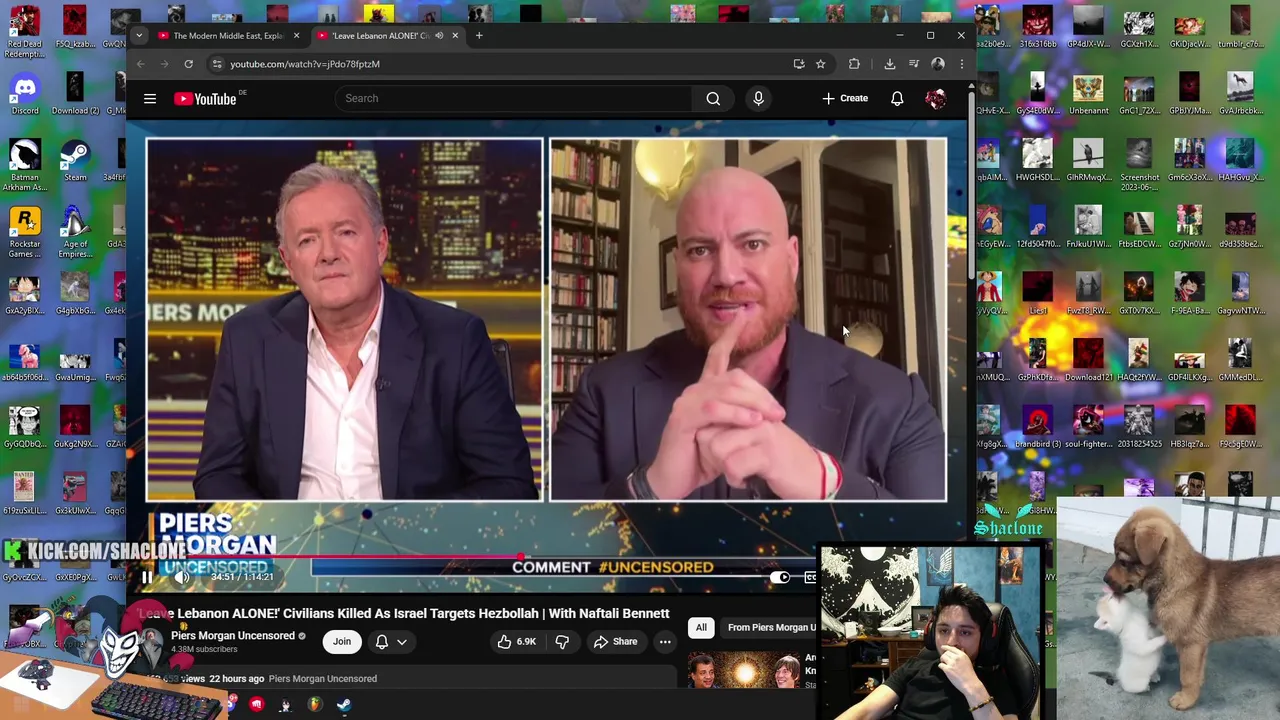Click Piers Morgan Uncensored link in description
Image resolution: width=1280 pixels, height=720 pixels.
tap(322, 679)
